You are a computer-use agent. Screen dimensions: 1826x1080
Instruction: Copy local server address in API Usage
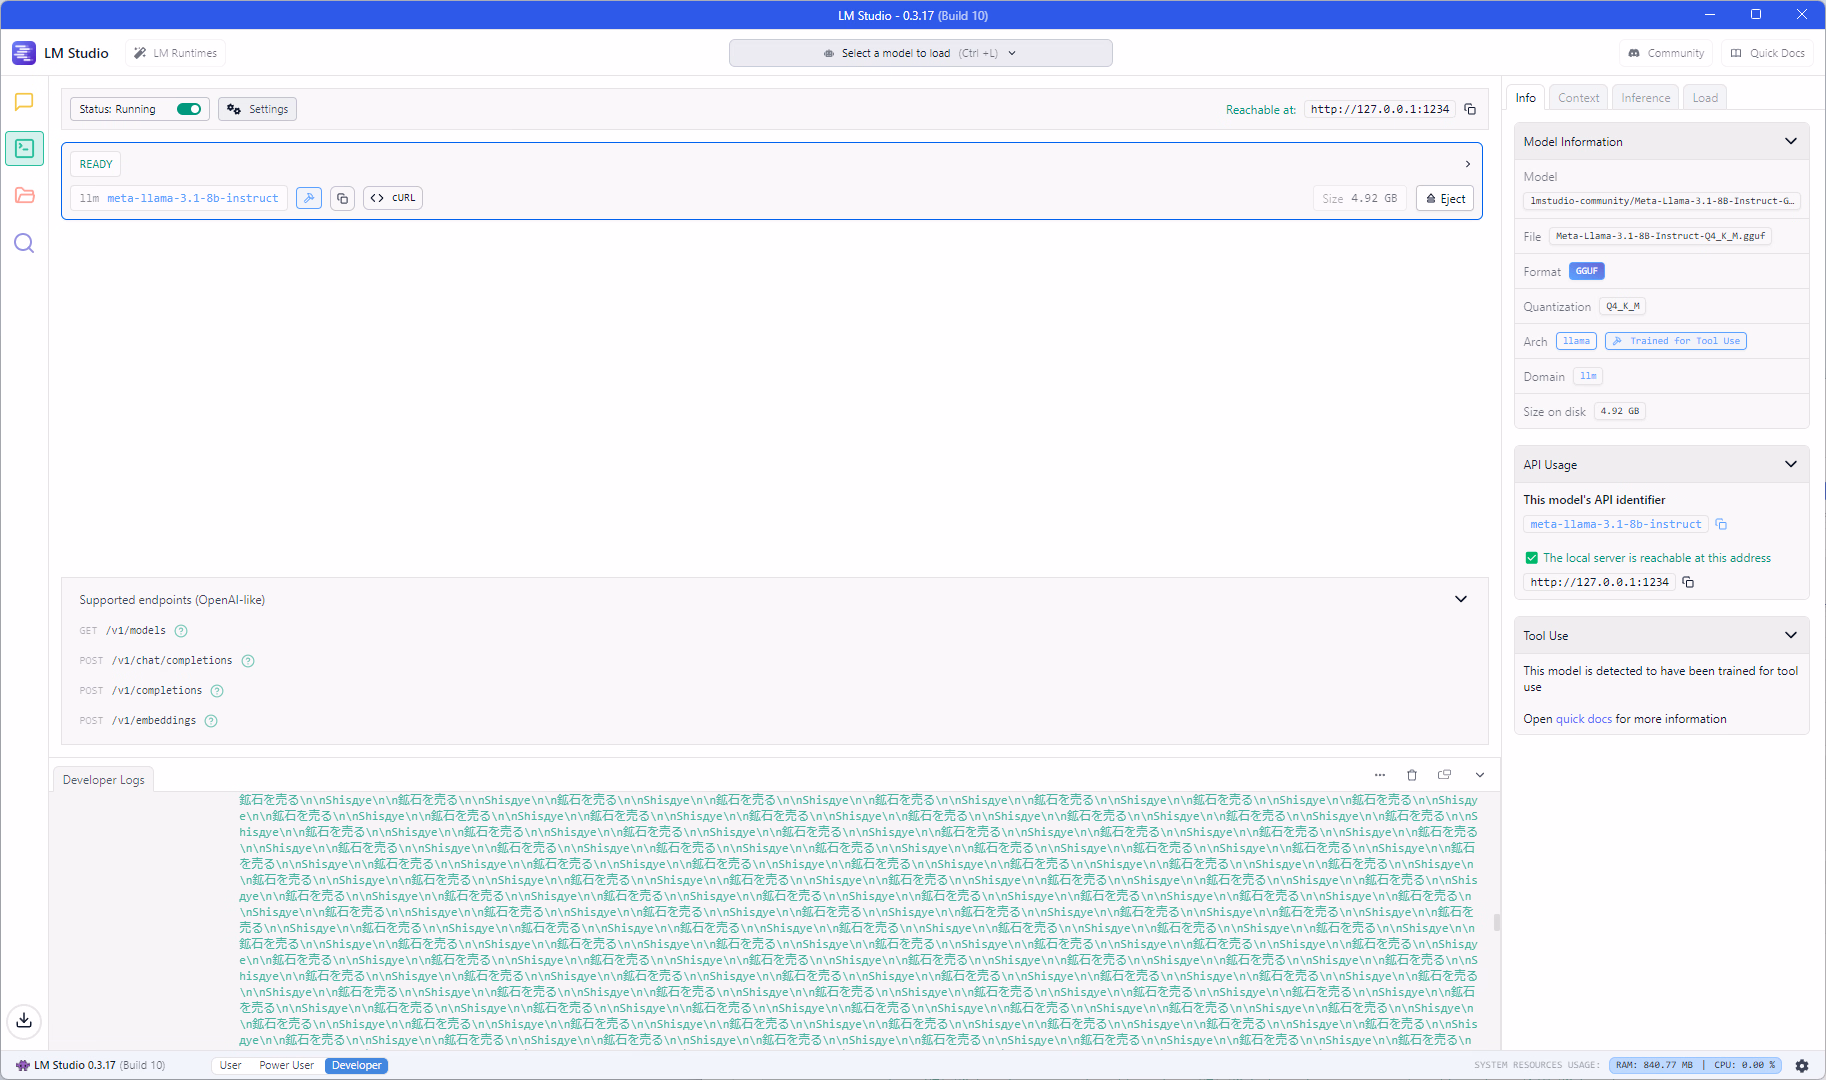pos(1688,582)
